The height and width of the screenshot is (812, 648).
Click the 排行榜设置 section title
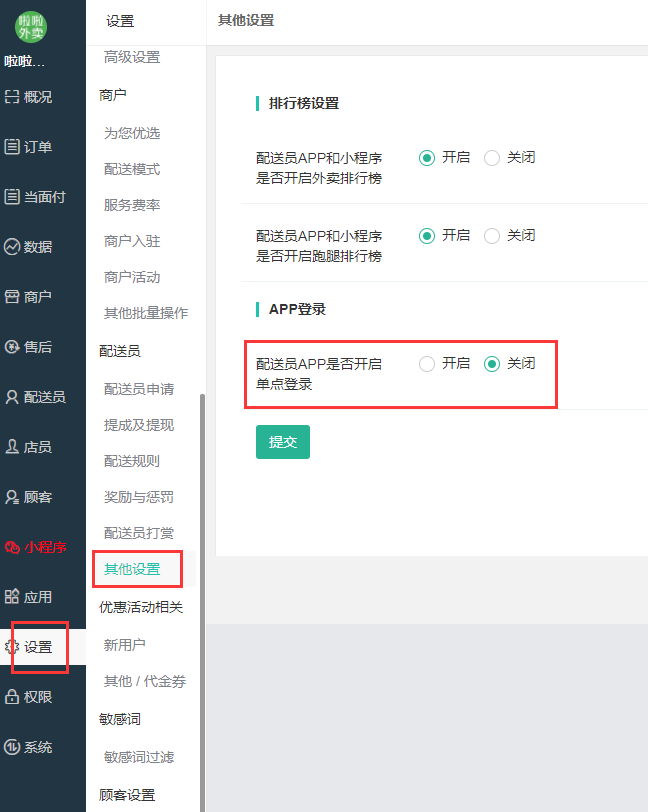tap(304, 104)
